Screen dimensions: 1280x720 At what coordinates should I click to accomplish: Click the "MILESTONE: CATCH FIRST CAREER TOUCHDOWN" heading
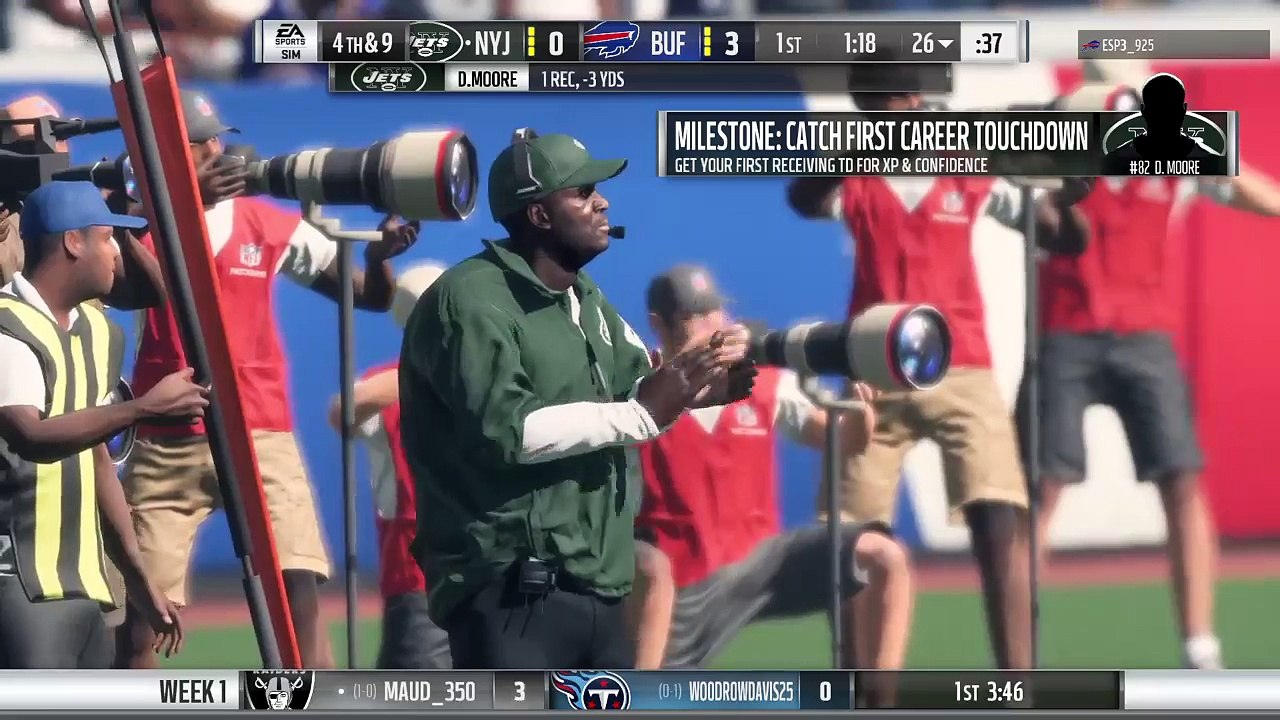tap(881, 136)
